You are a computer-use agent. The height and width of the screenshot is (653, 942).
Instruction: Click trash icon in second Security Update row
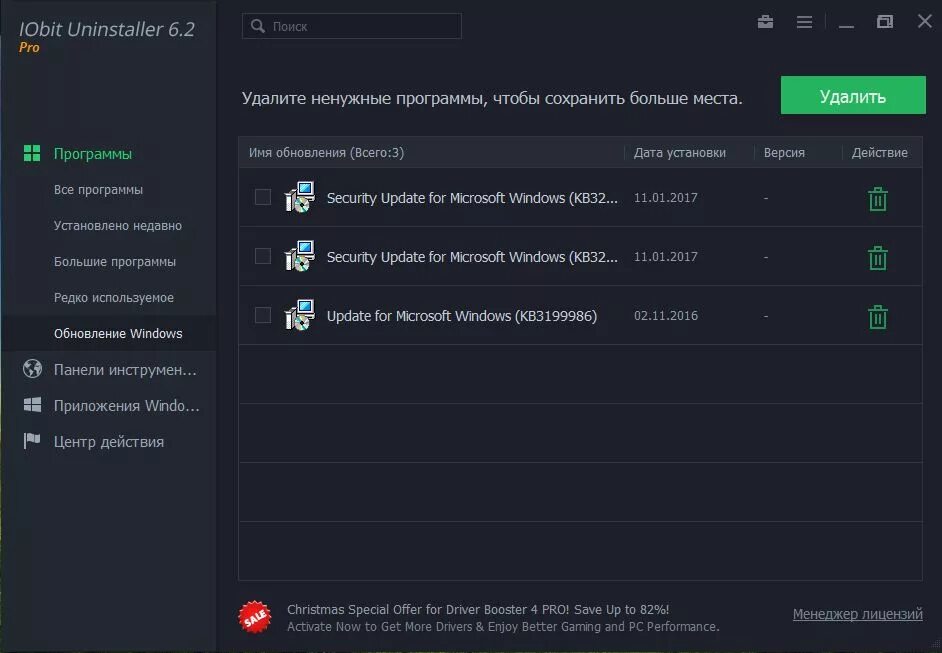point(878,258)
